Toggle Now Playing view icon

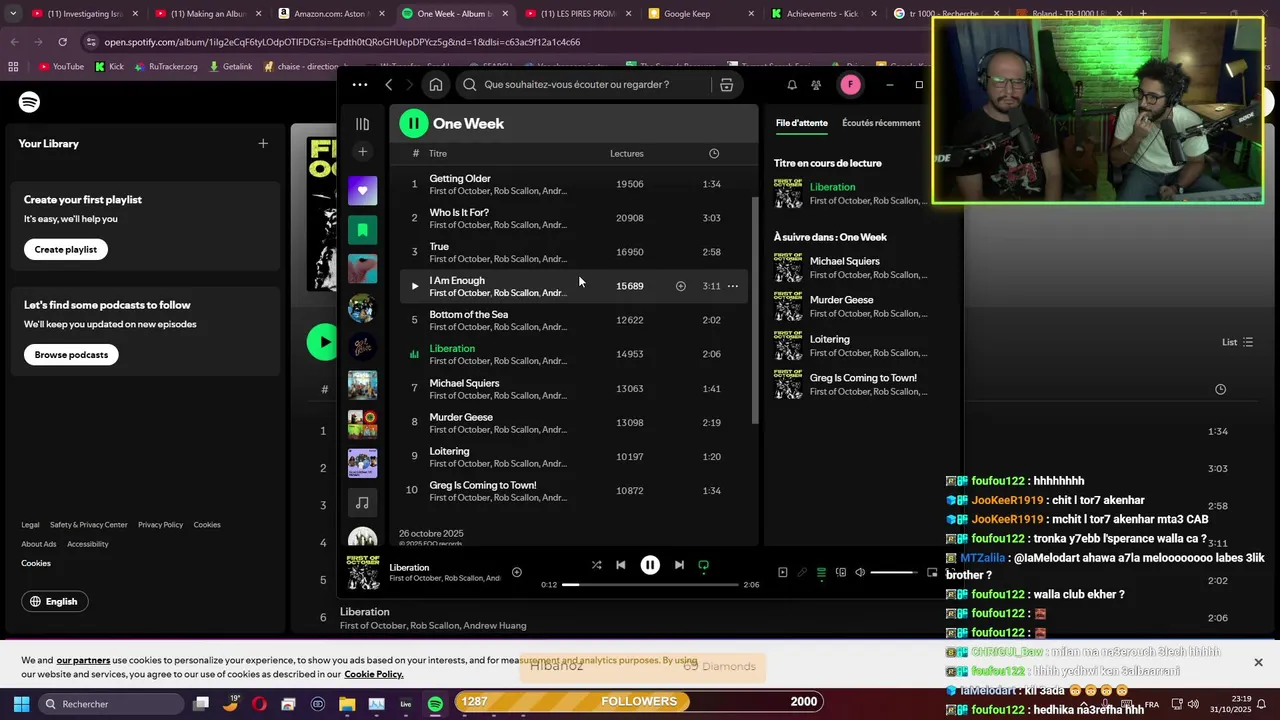point(782,573)
